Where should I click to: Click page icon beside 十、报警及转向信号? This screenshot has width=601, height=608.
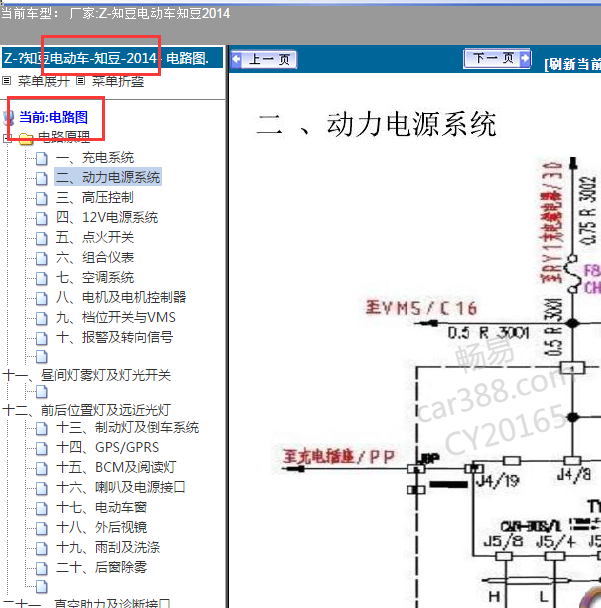[41, 338]
